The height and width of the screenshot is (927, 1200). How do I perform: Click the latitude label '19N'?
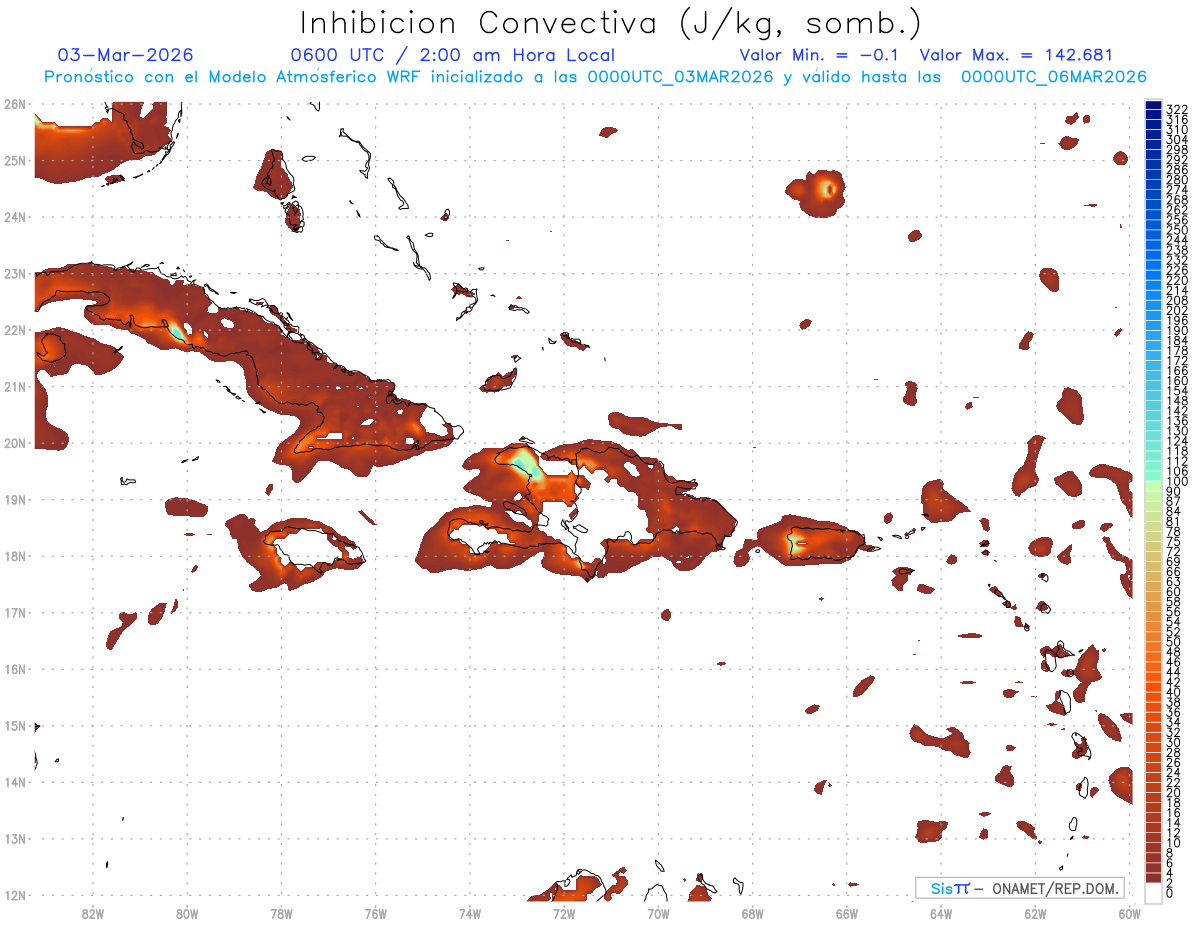coord(14,499)
